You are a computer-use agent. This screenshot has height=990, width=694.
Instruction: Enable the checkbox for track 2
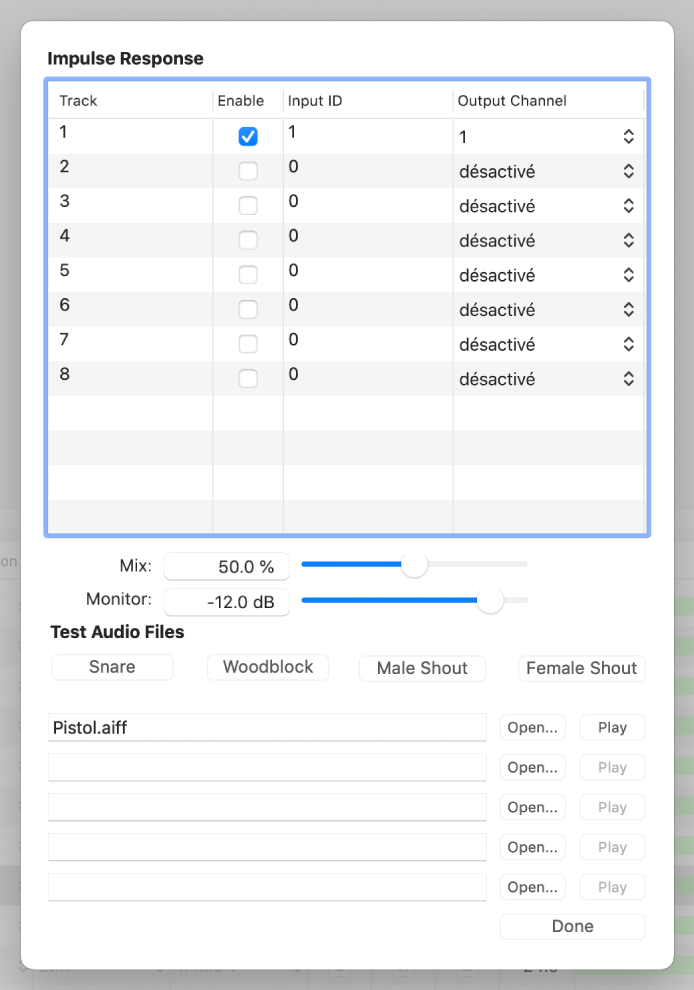(248, 172)
